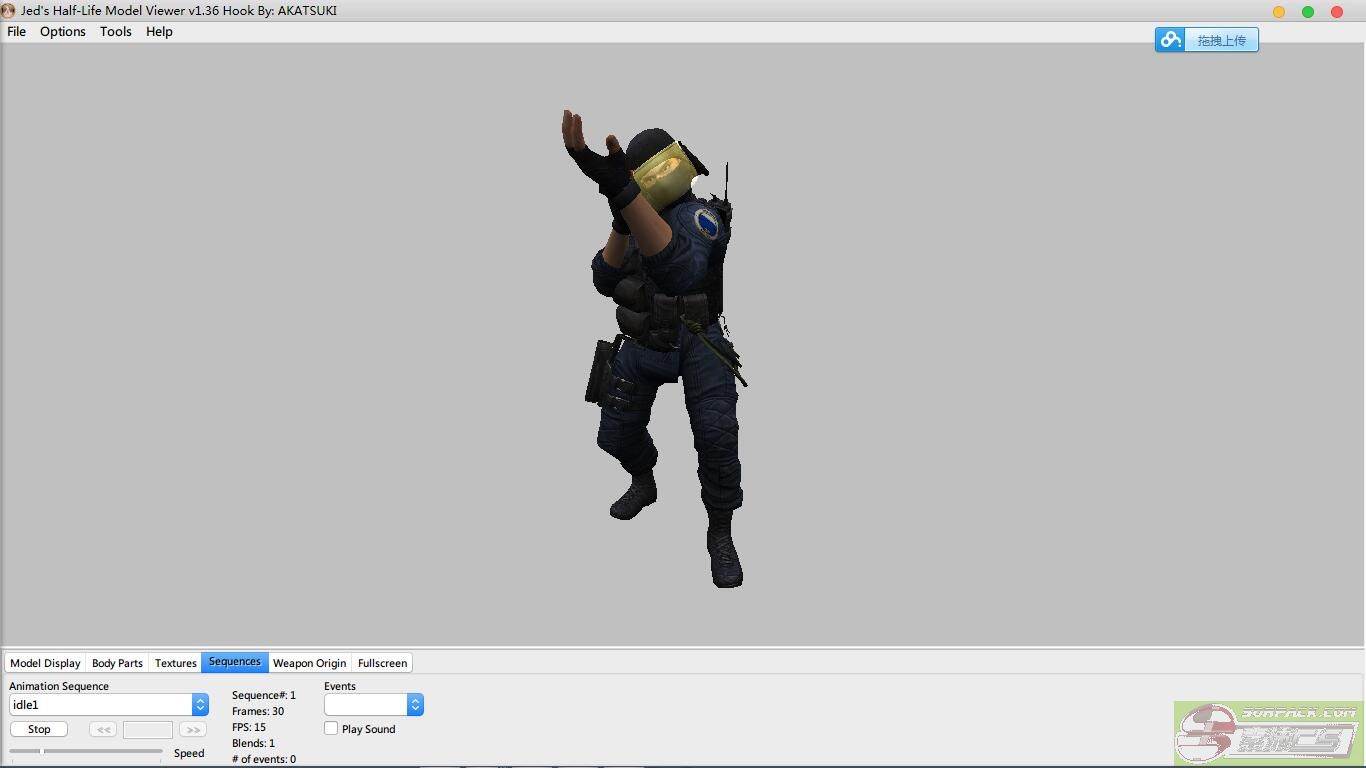Enable the Play Sound checkbox

pos(331,729)
